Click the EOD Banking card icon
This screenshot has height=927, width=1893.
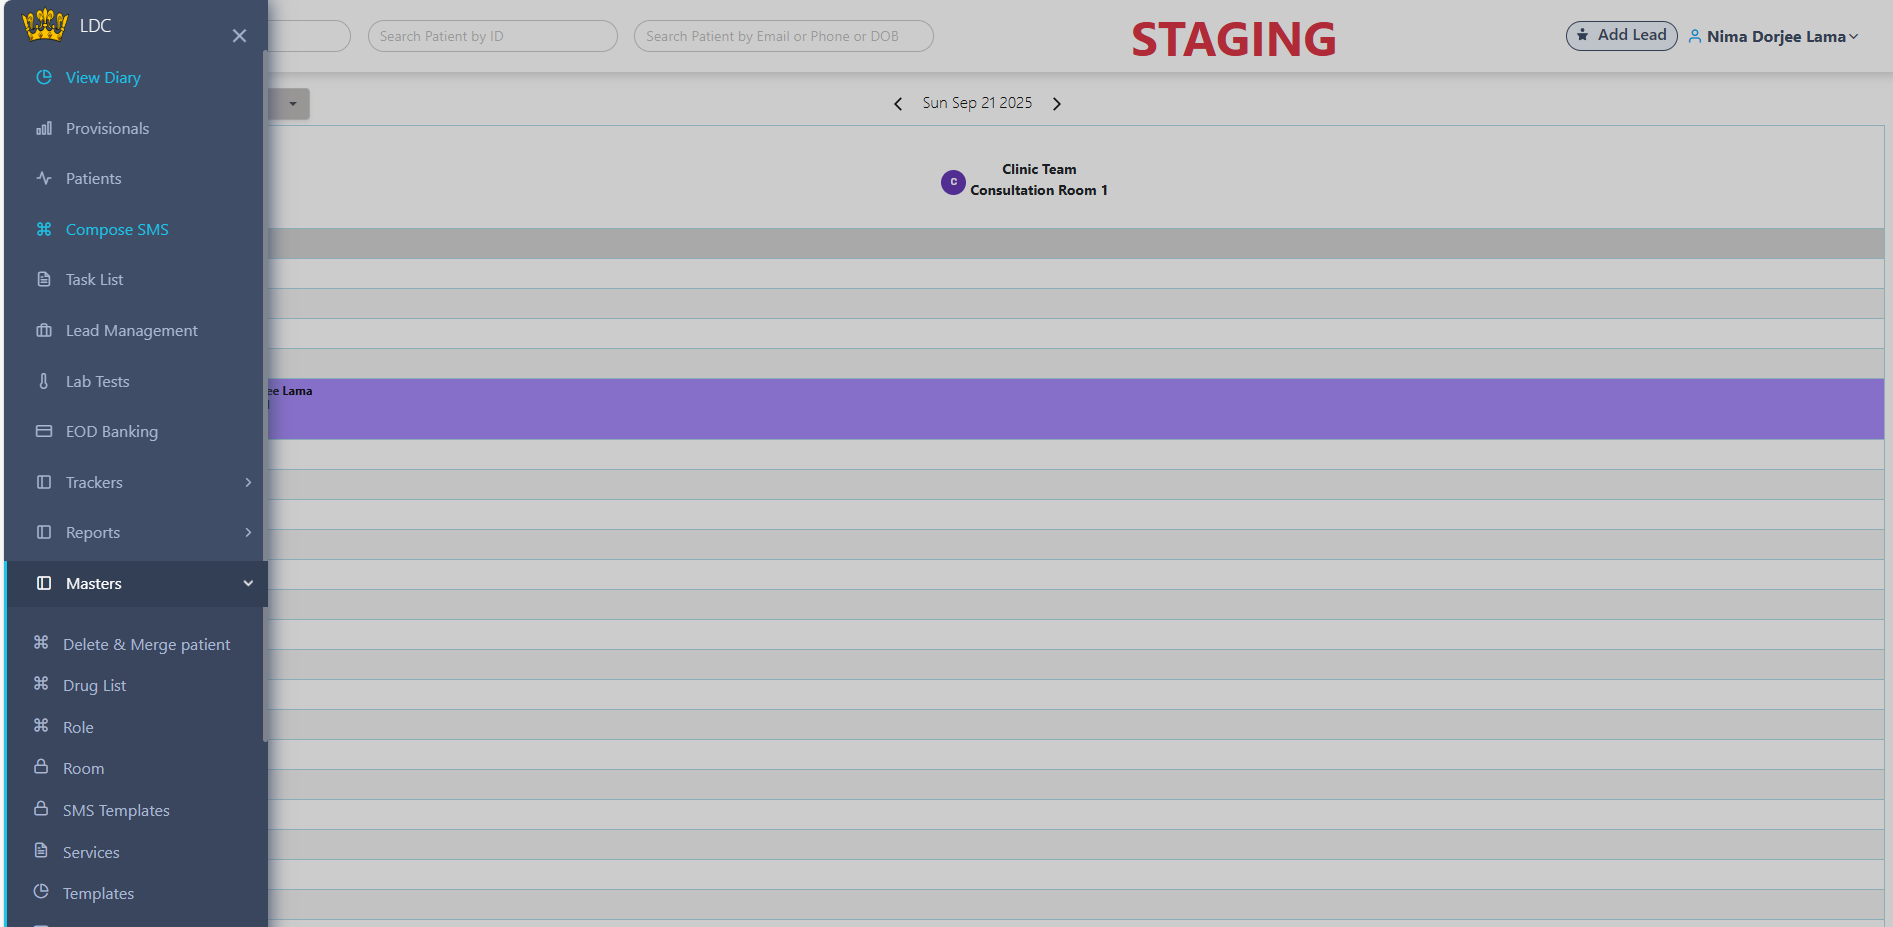tap(44, 431)
